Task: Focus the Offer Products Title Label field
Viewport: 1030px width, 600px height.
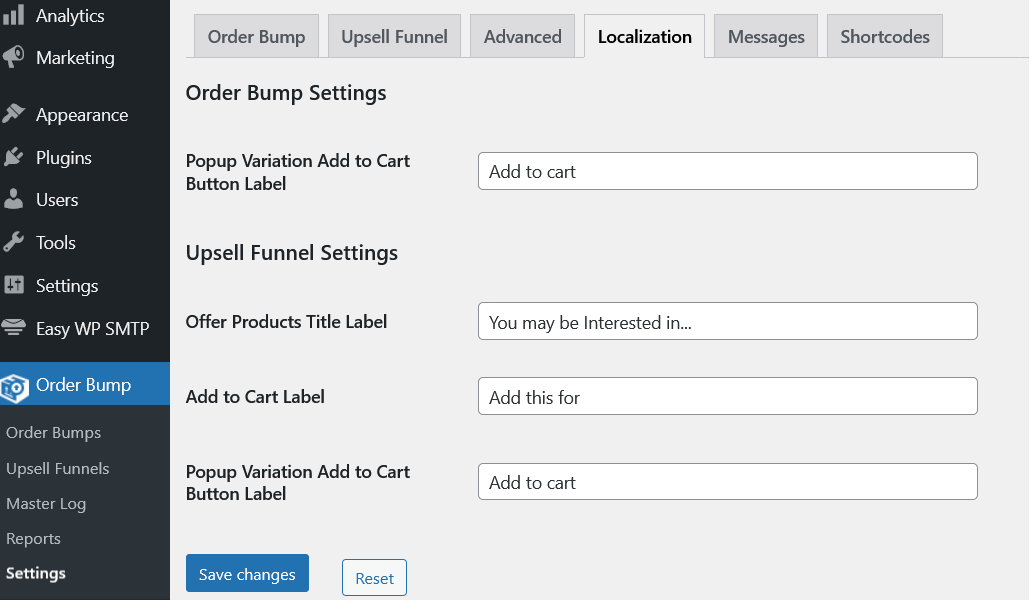Action: (727, 322)
